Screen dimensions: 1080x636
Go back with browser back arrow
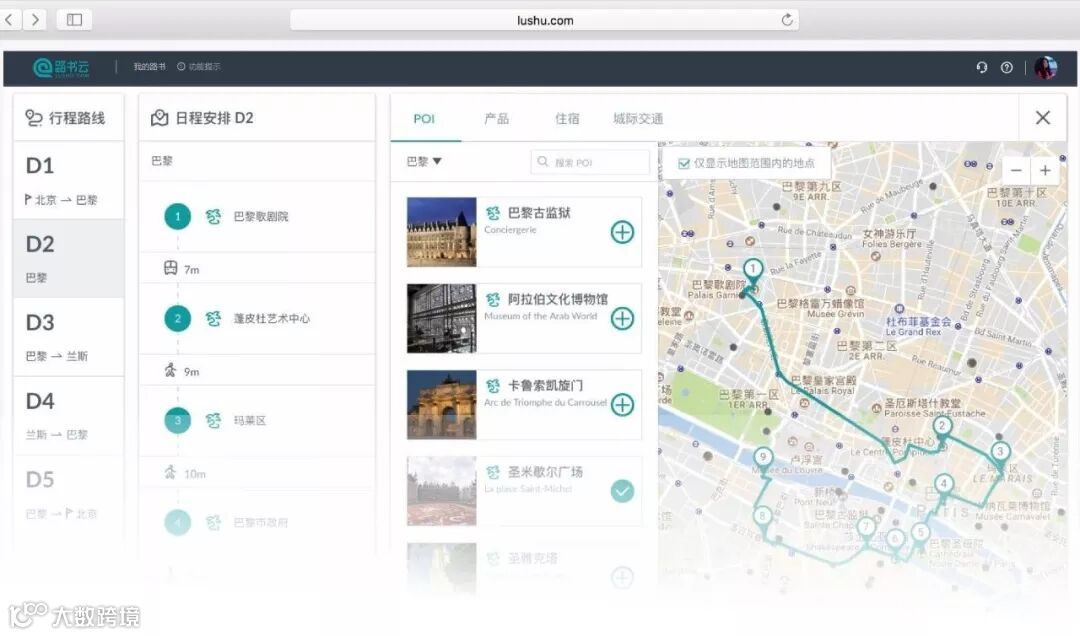10,19
